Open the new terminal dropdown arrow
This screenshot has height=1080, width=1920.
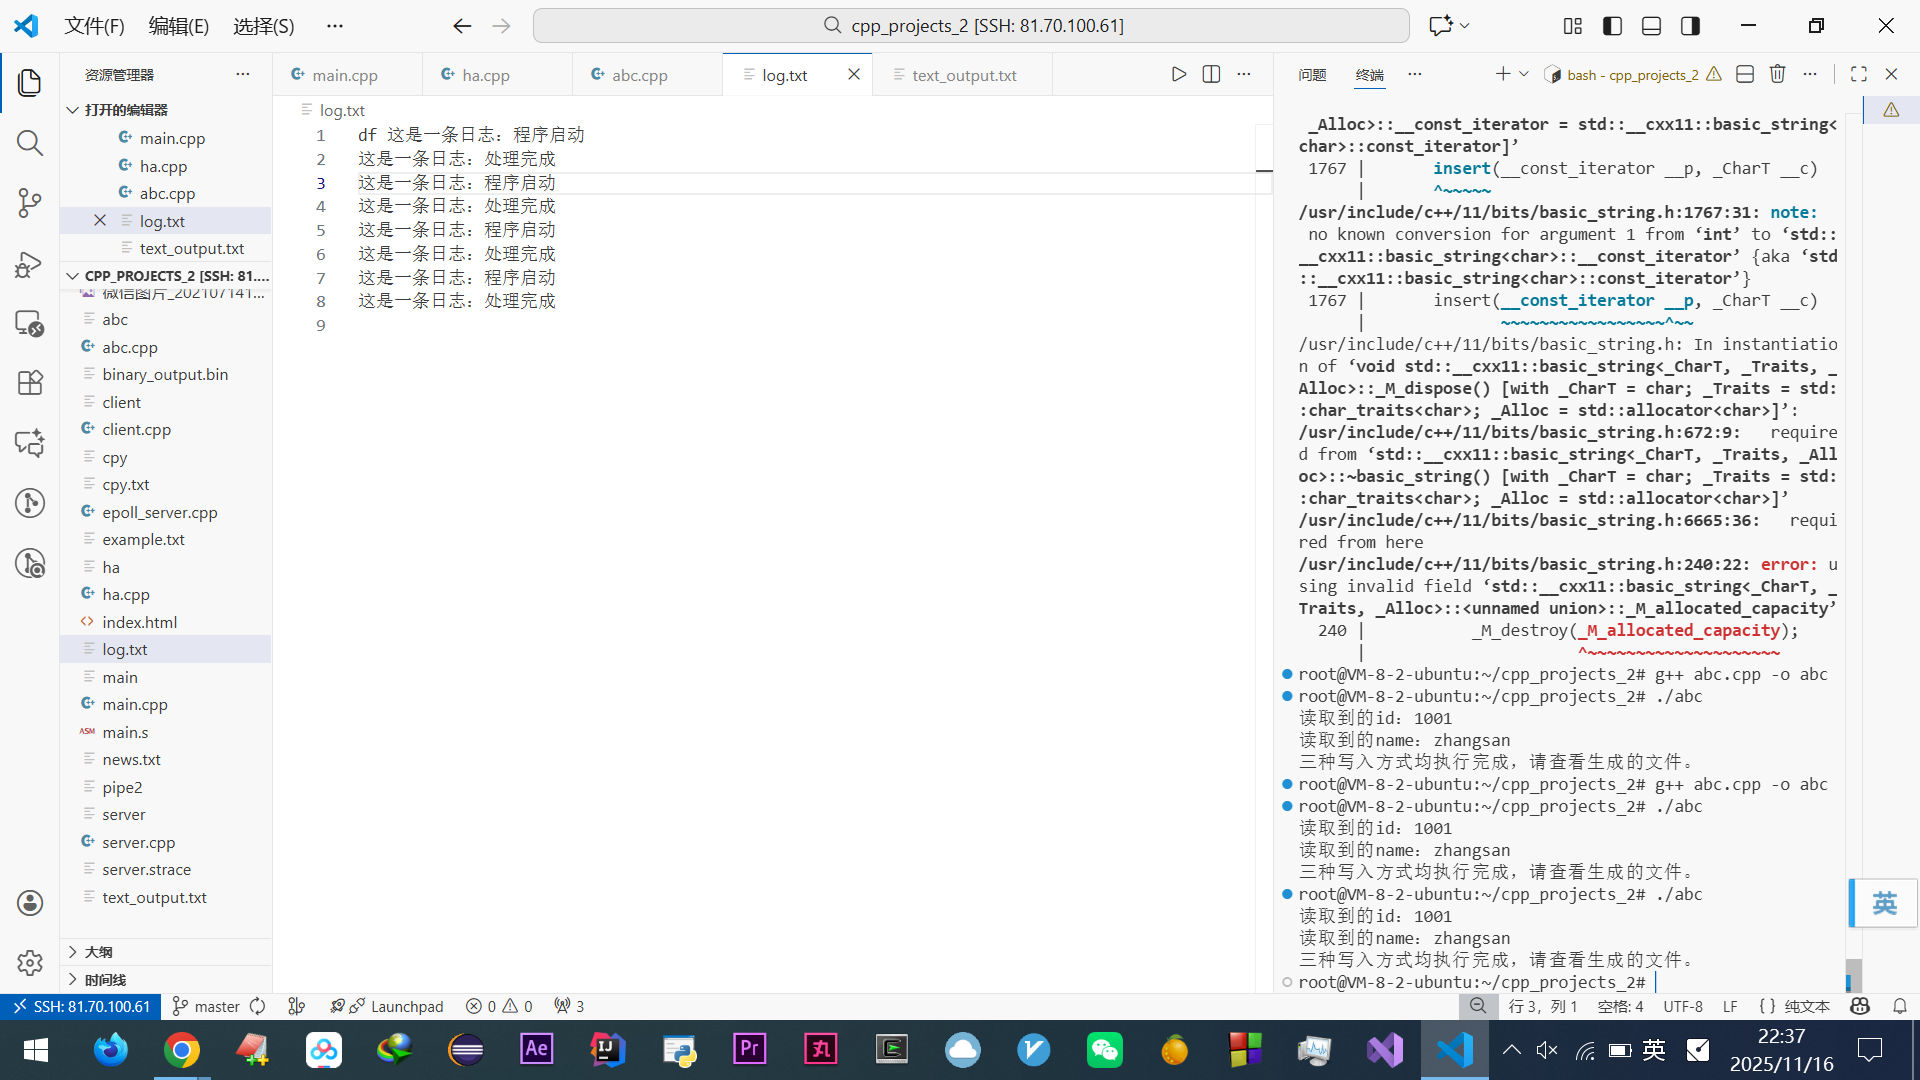coord(1524,74)
